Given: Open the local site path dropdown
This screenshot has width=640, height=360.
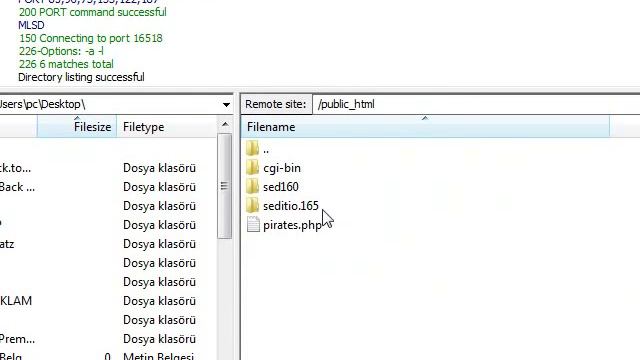Looking at the screenshot, I should pyautogui.click(x=226, y=105).
